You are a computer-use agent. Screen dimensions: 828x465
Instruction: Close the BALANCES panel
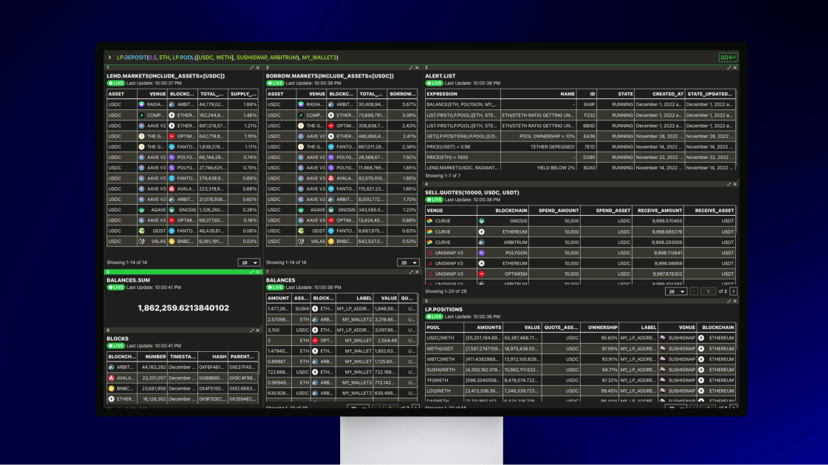(x=417, y=272)
